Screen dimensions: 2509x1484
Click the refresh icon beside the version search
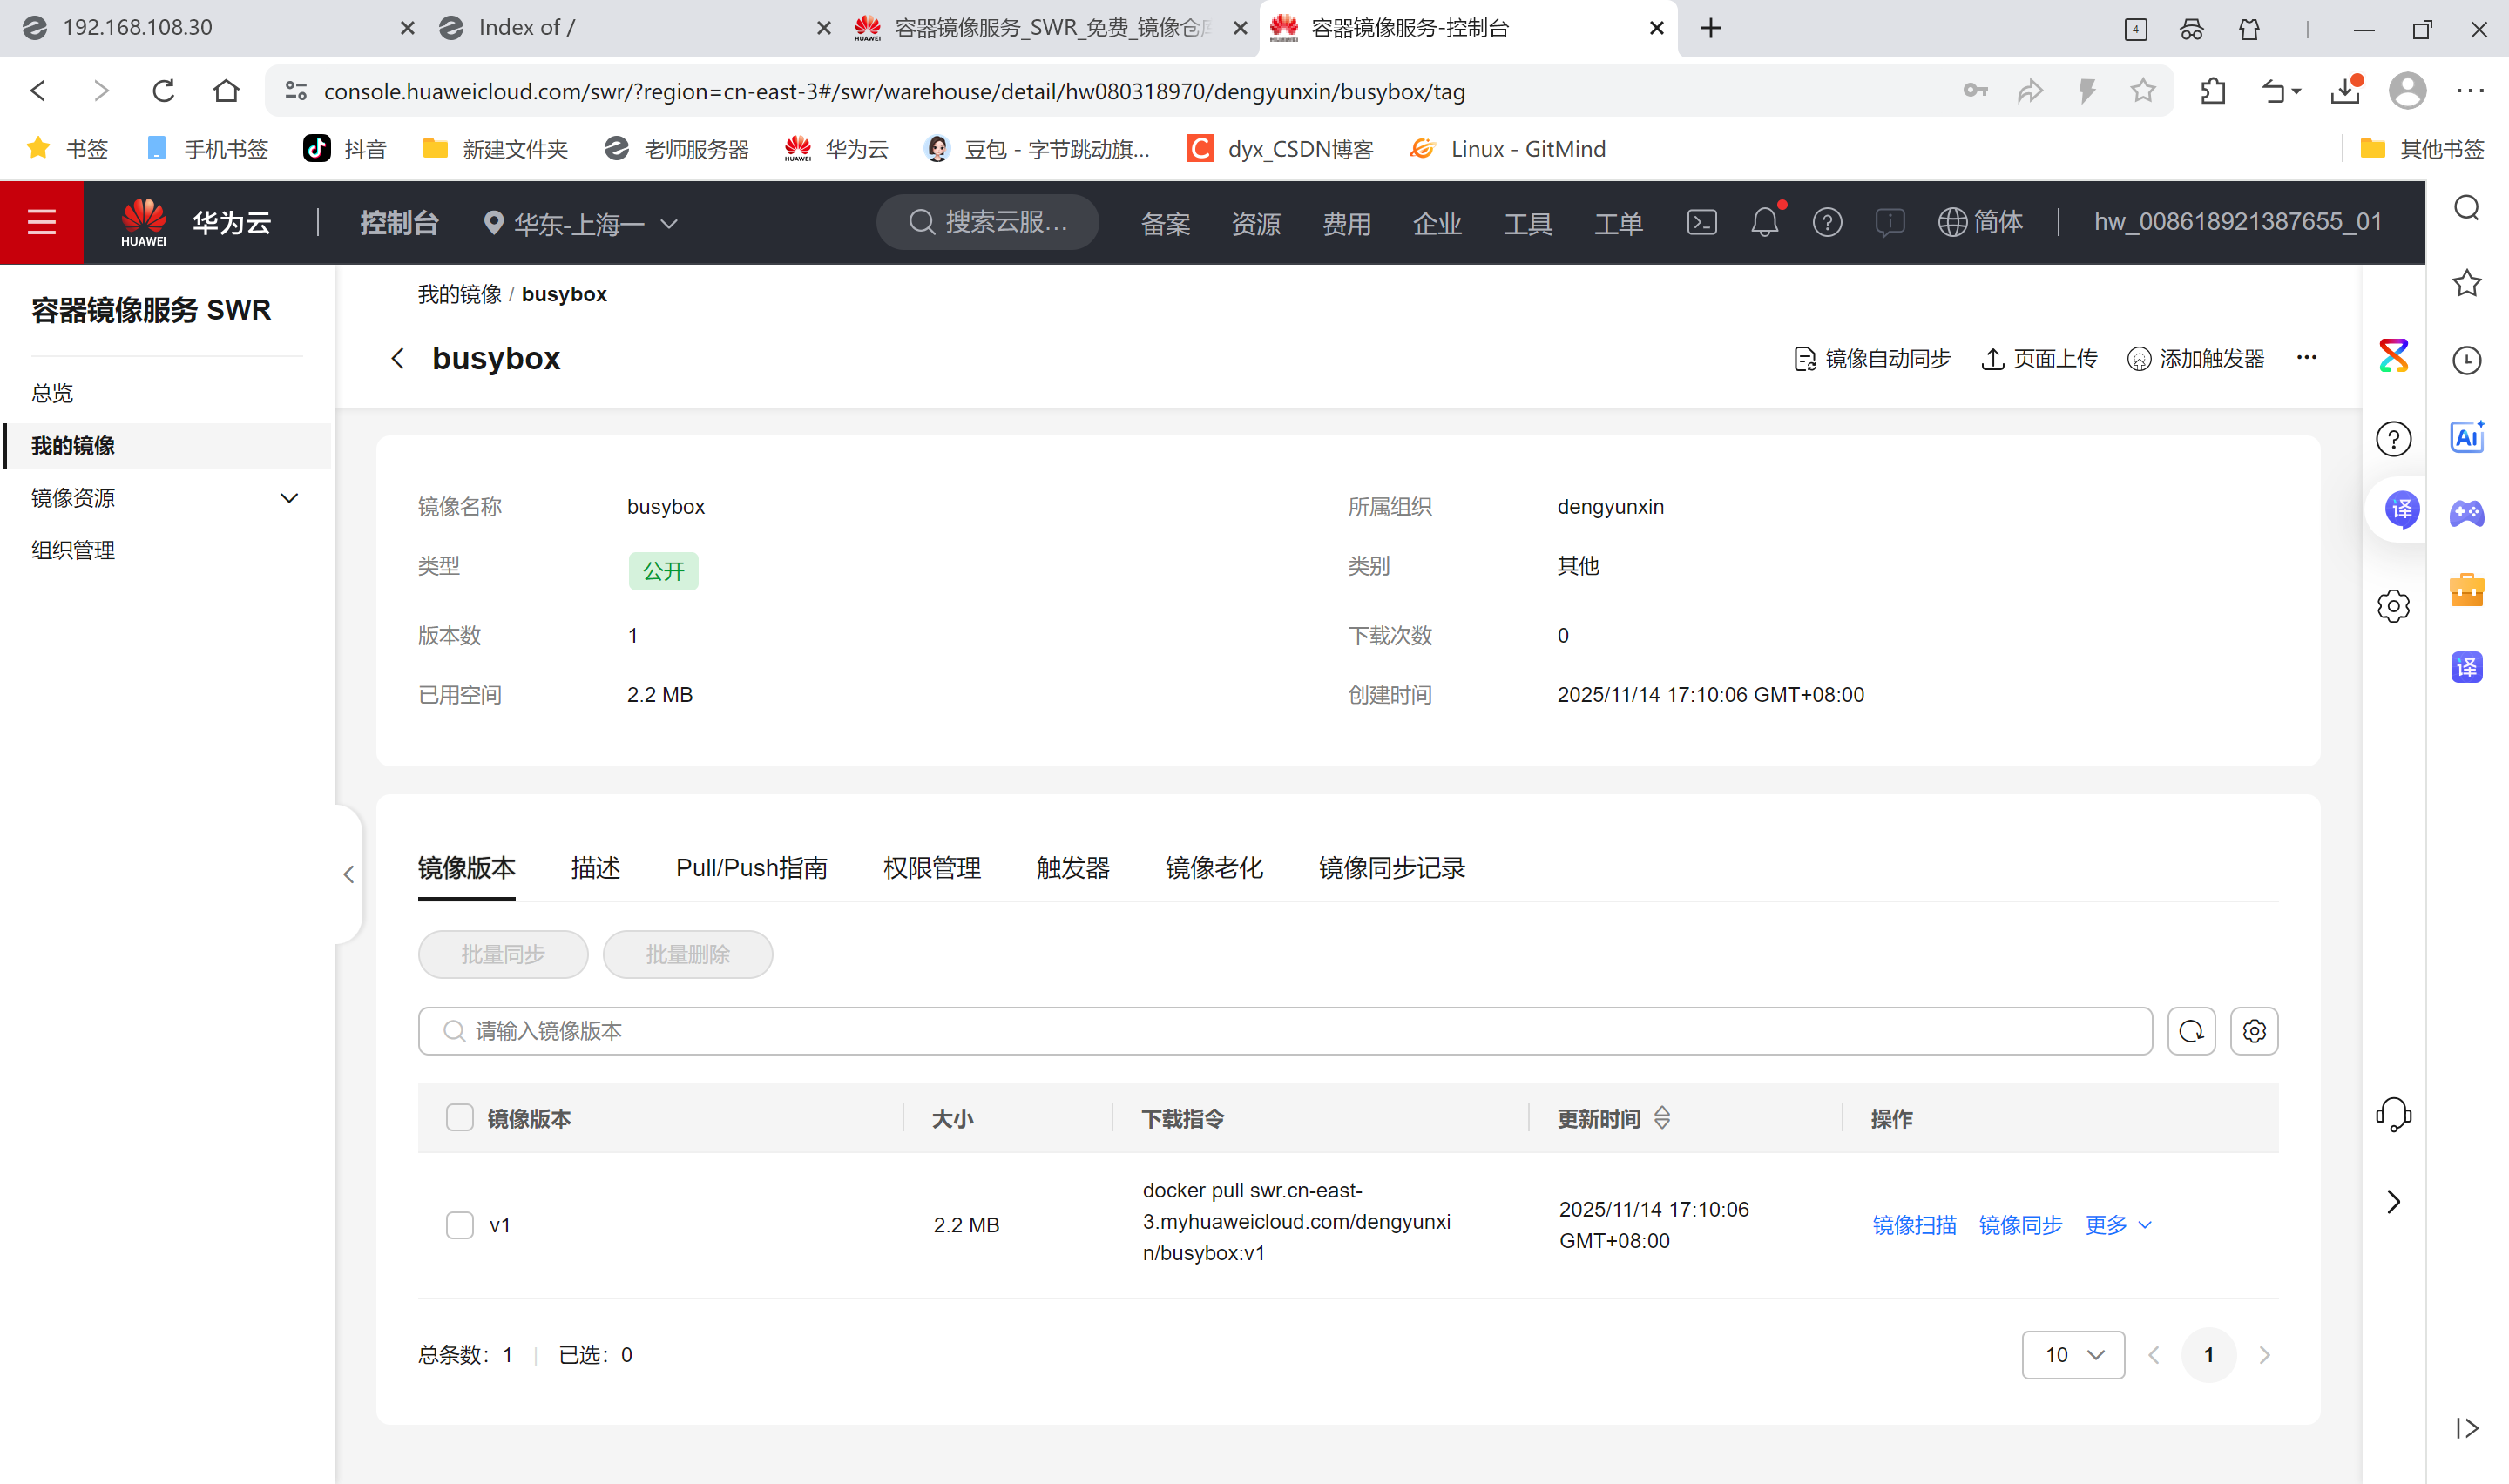click(2190, 1031)
